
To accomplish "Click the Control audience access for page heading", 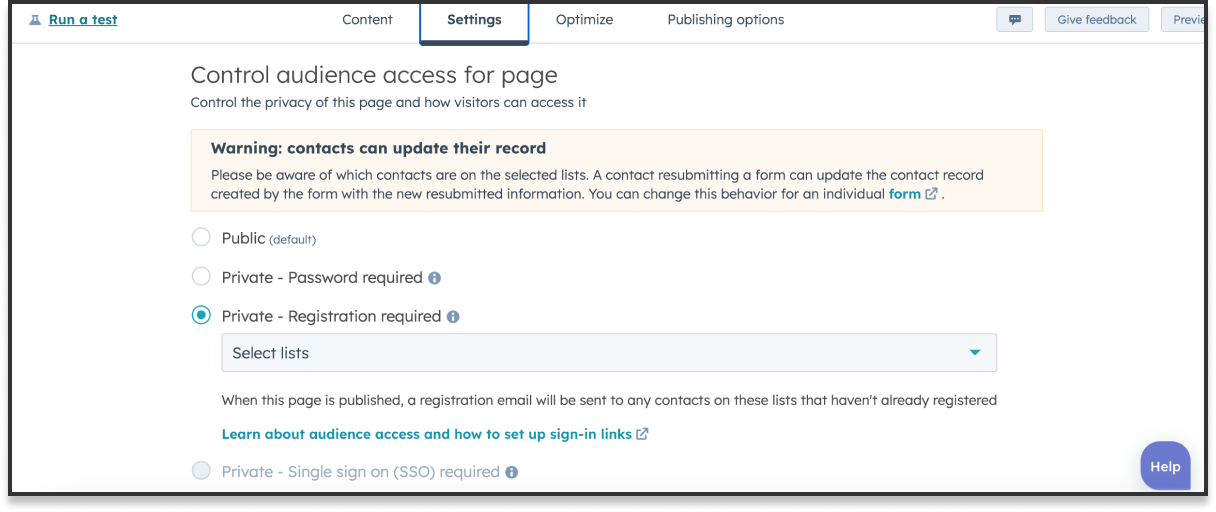I will (x=374, y=75).
